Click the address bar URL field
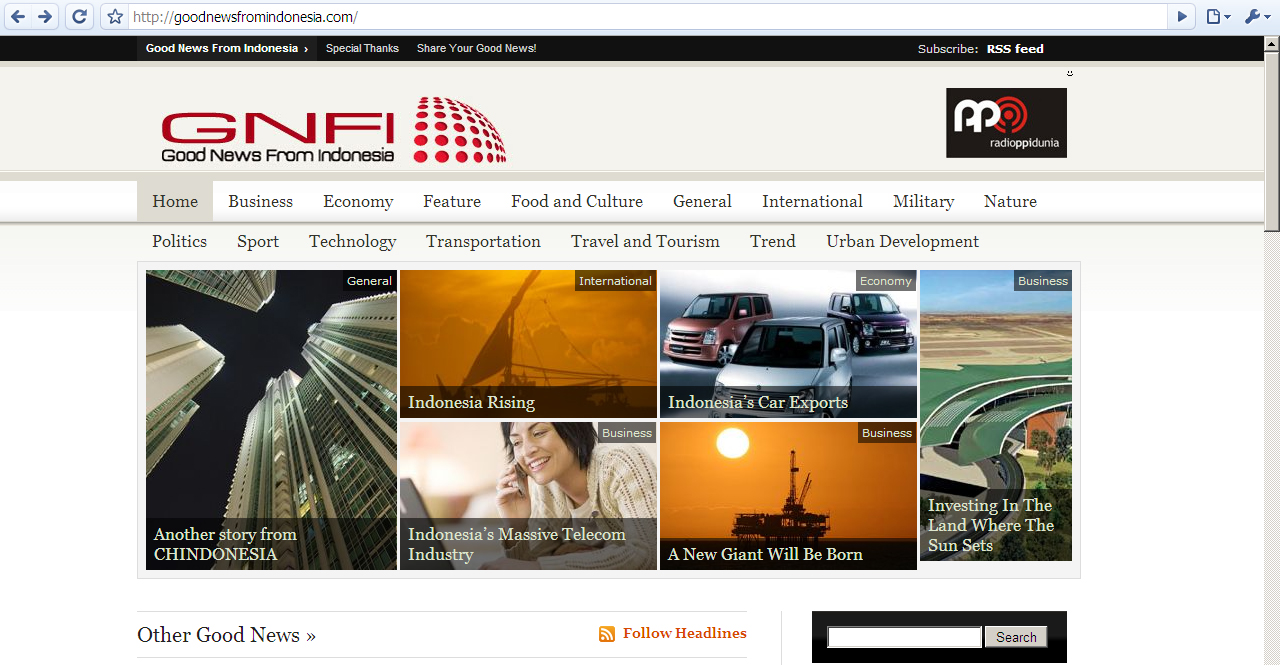Screen dimensions: 1280x665 coord(640,17)
